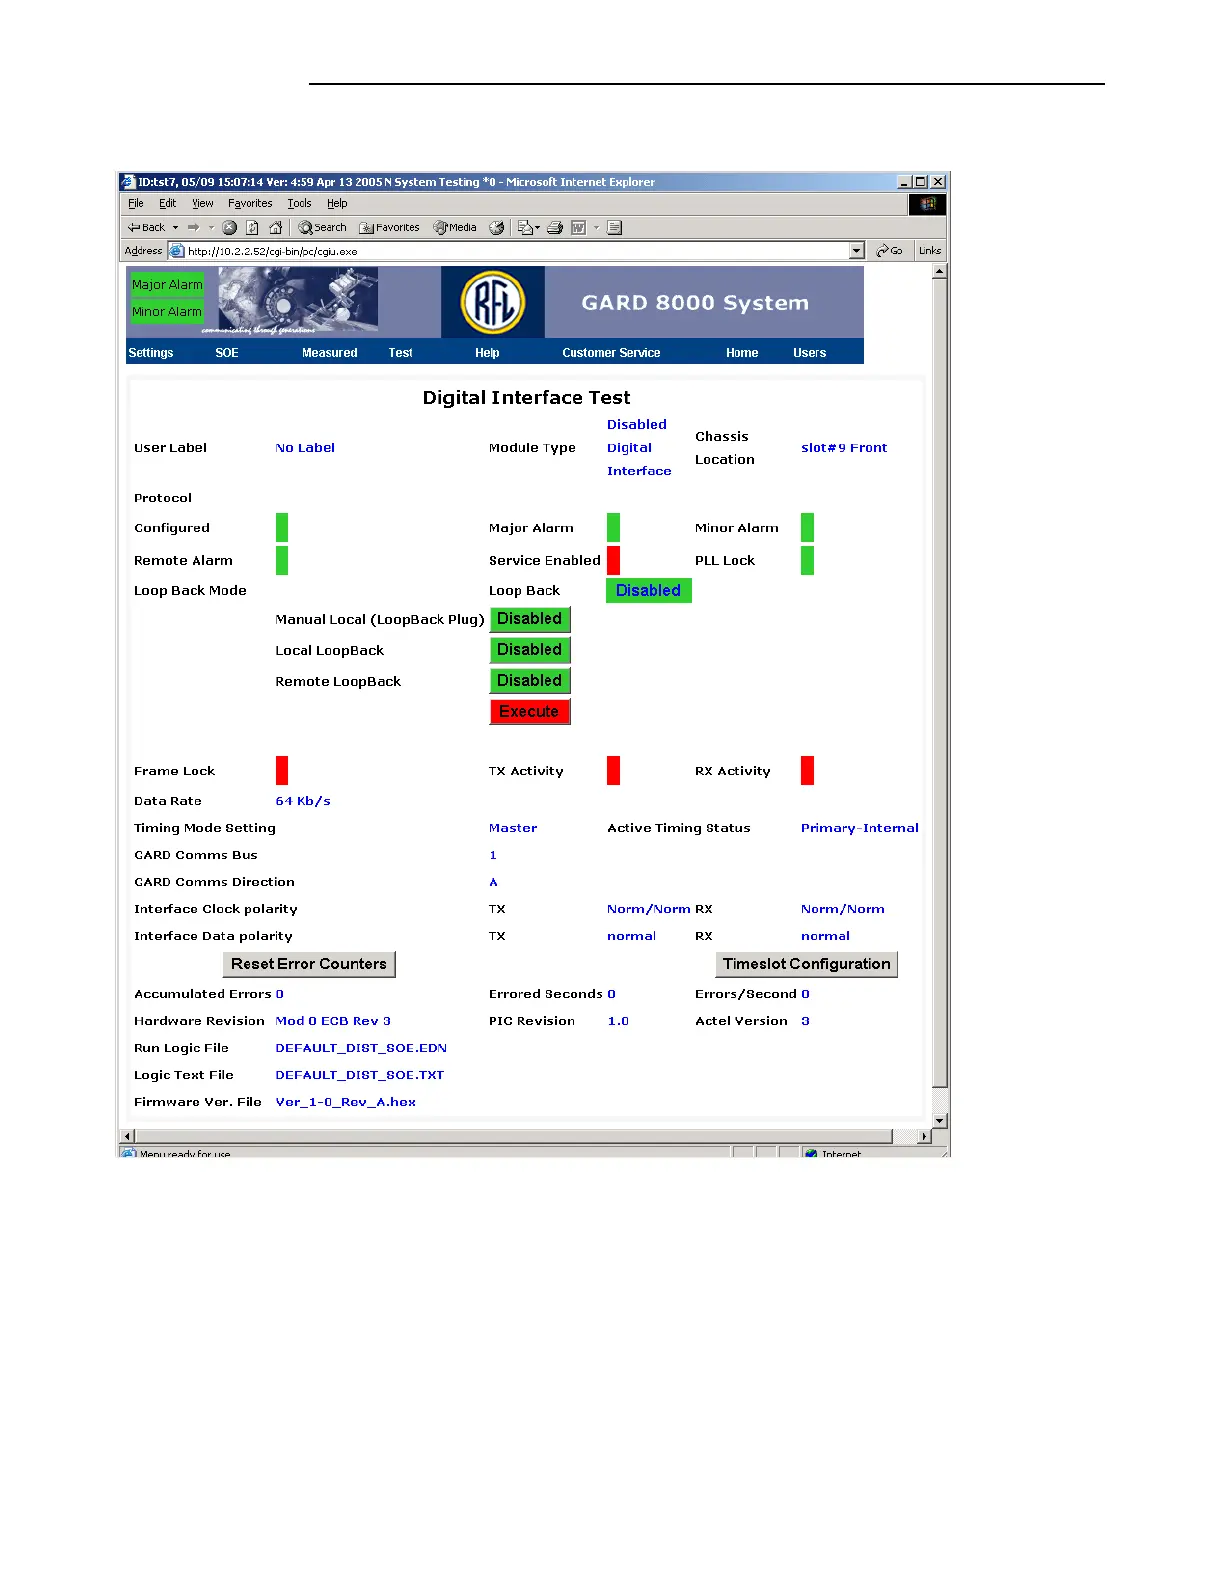The image size is (1224, 1584).
Task: Open the Favorites menu
Action: click(250, 203)
